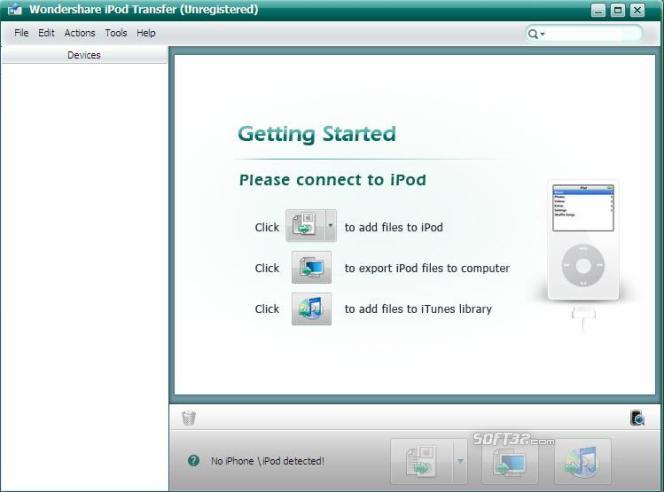Close the iPod Transfer window
The height and width of the screenshot is (492, 664).
pyautogui.click(x=637, y=10)
